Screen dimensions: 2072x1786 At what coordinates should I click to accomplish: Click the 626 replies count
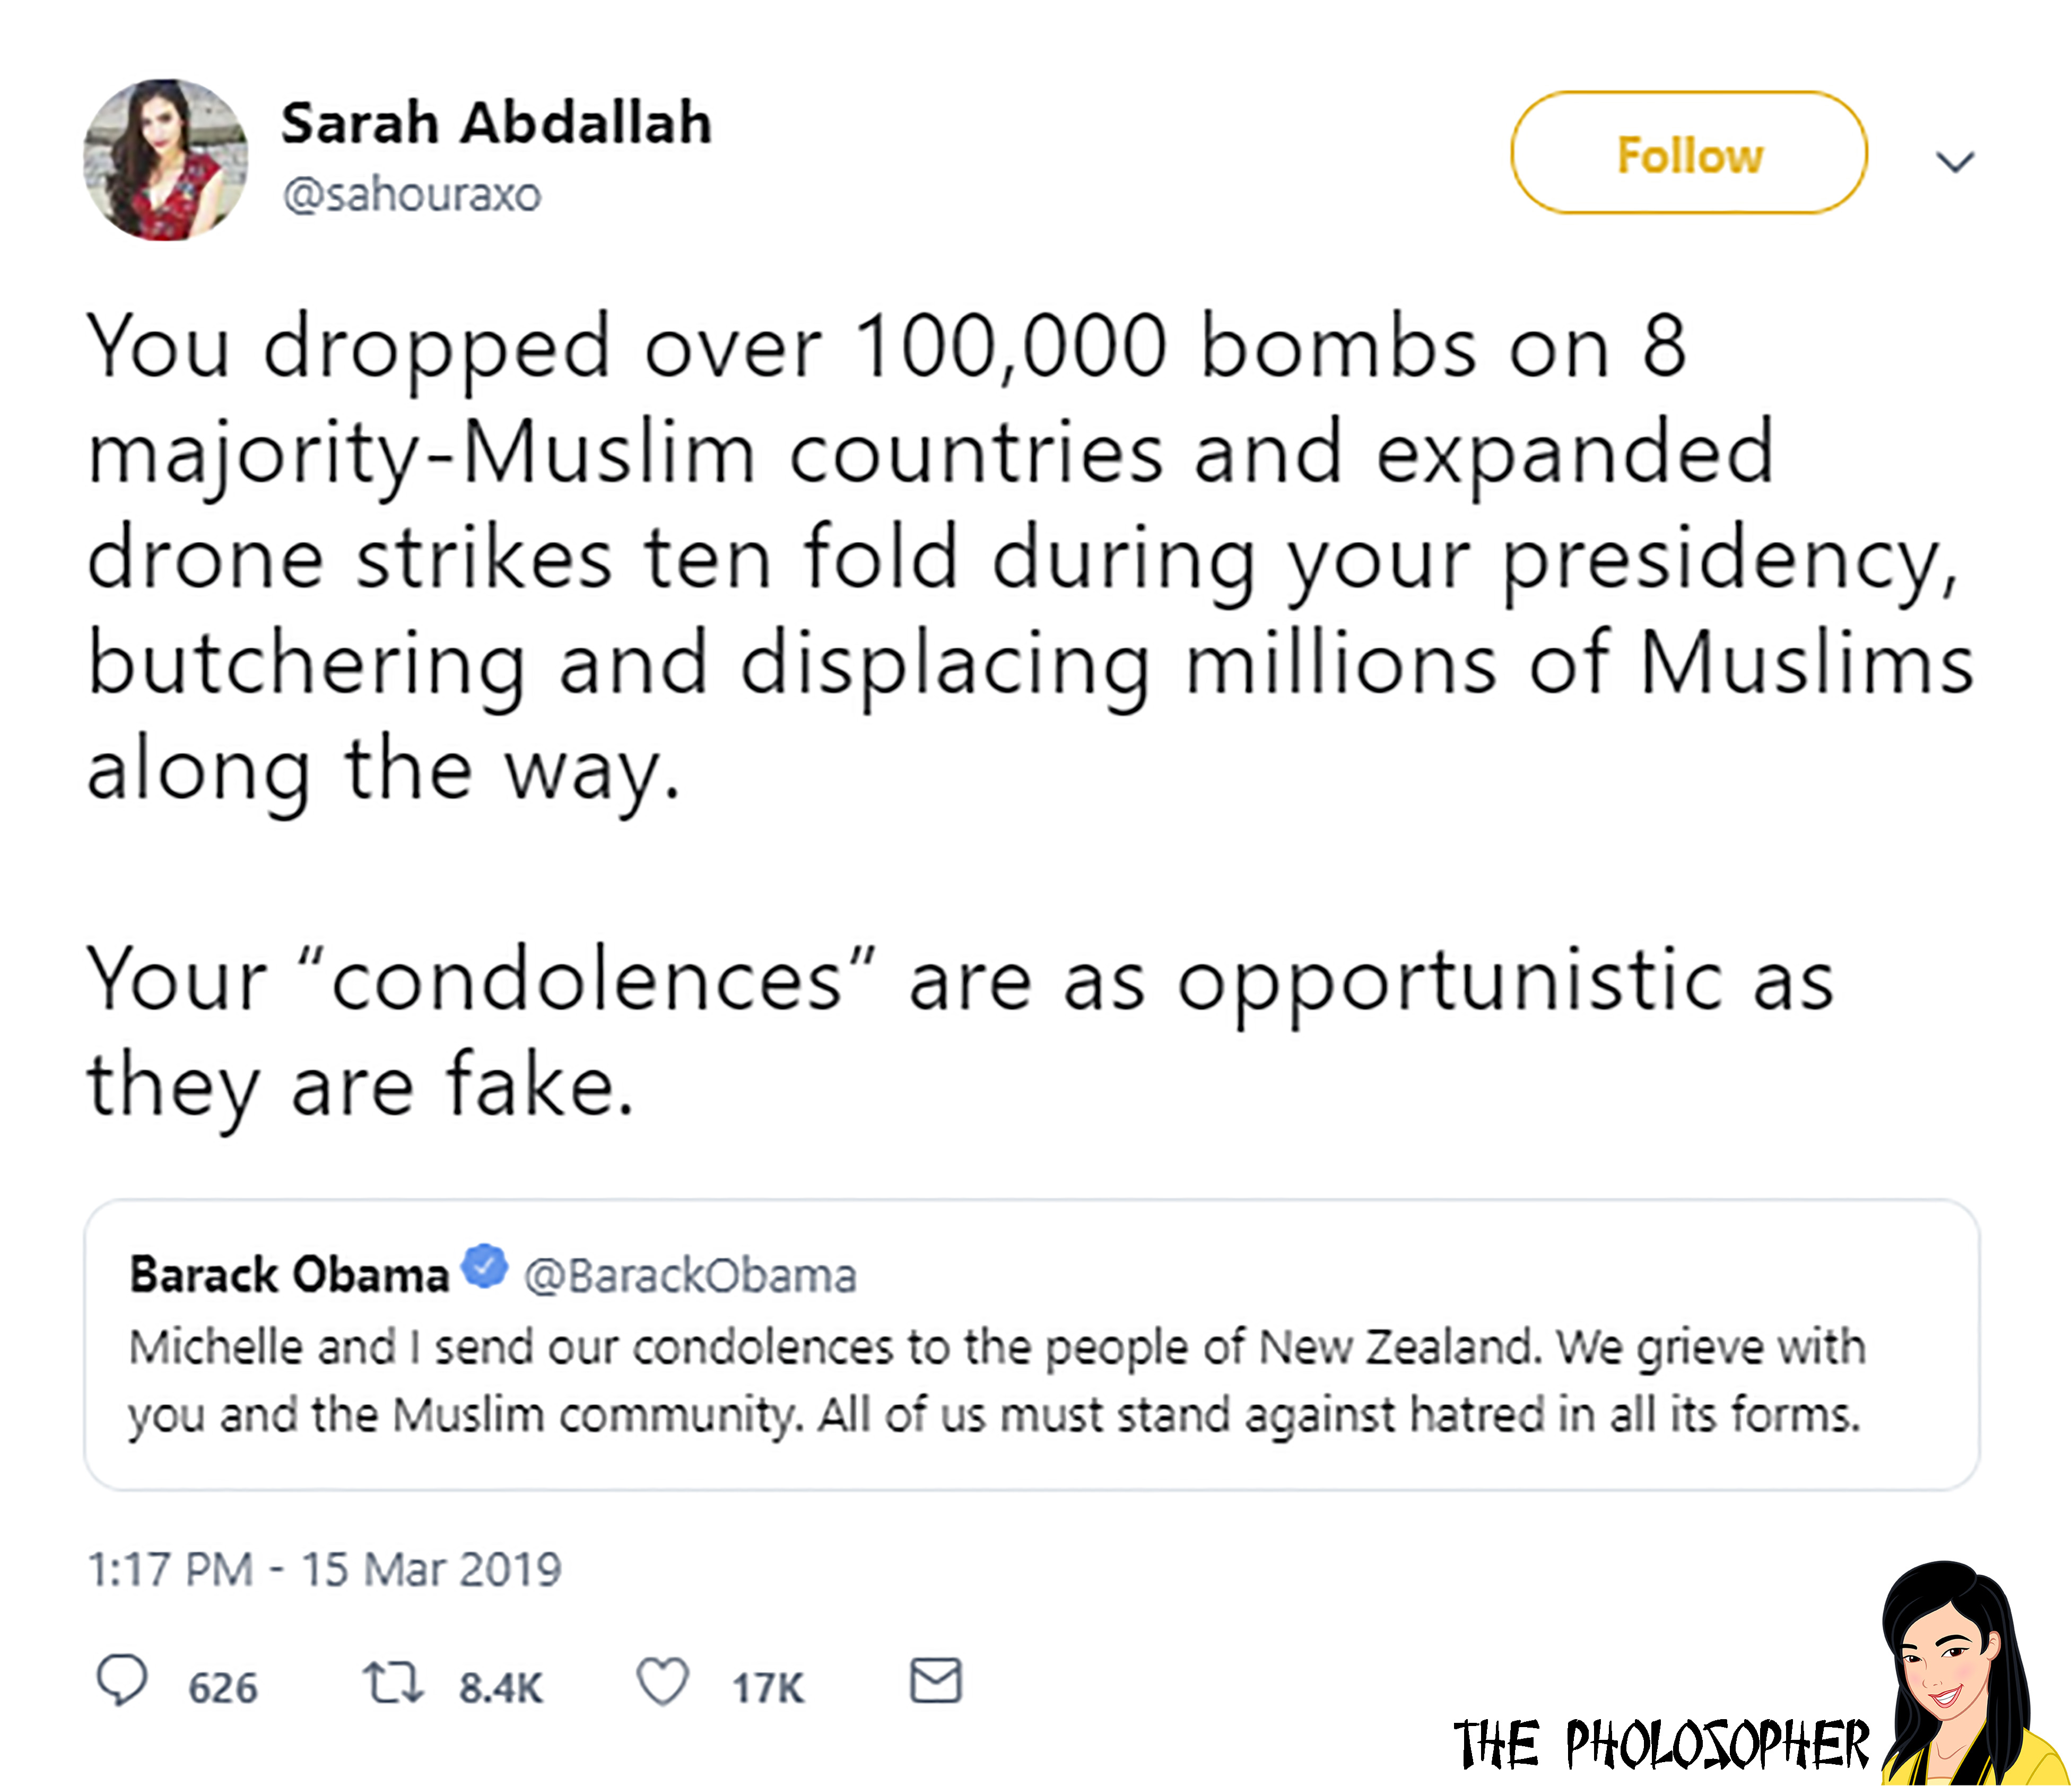(223, 1688)
